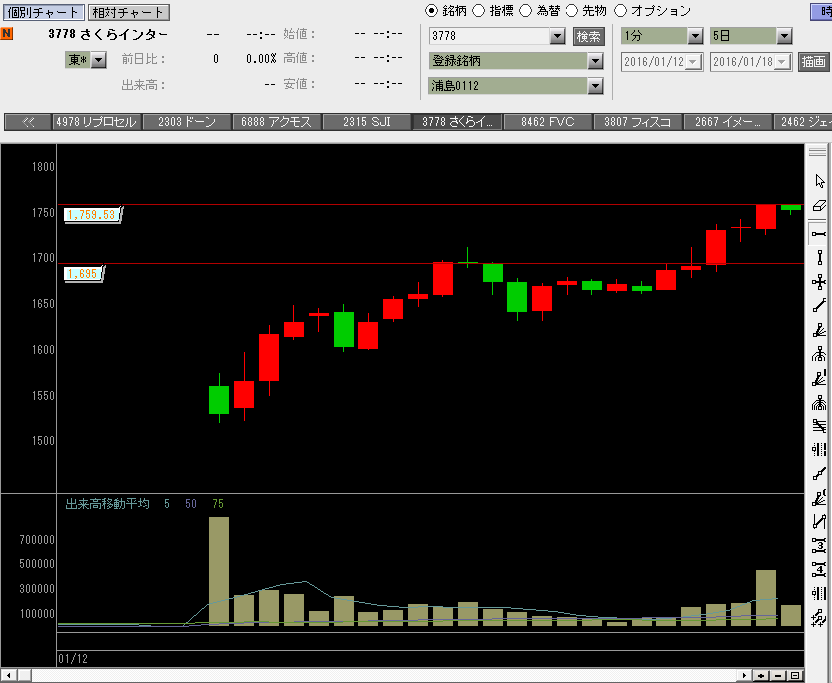Select the diagonal trend line tool

click(819, 306)
